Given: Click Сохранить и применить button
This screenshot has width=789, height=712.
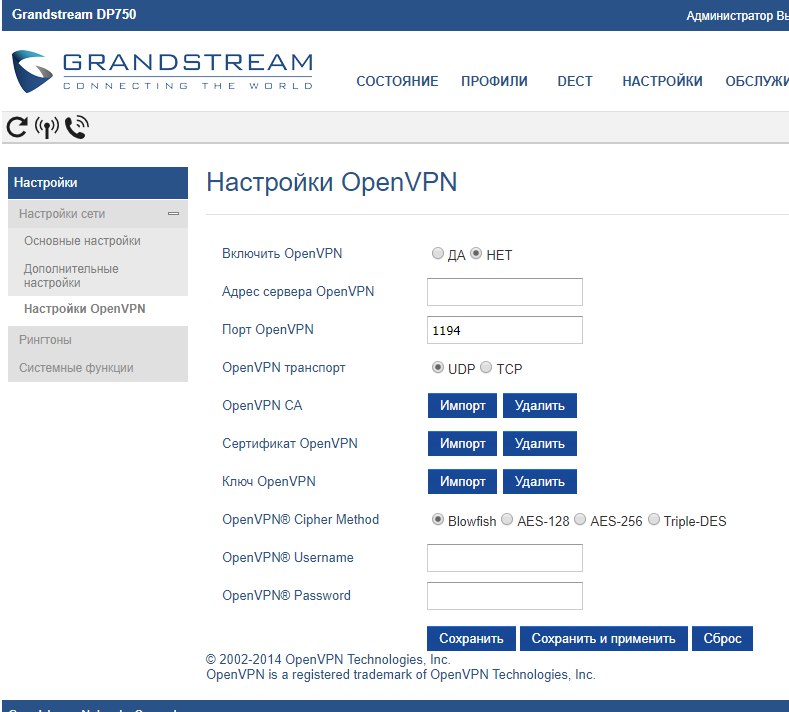Looking at the screenshot, I should [x=603, y=639].
